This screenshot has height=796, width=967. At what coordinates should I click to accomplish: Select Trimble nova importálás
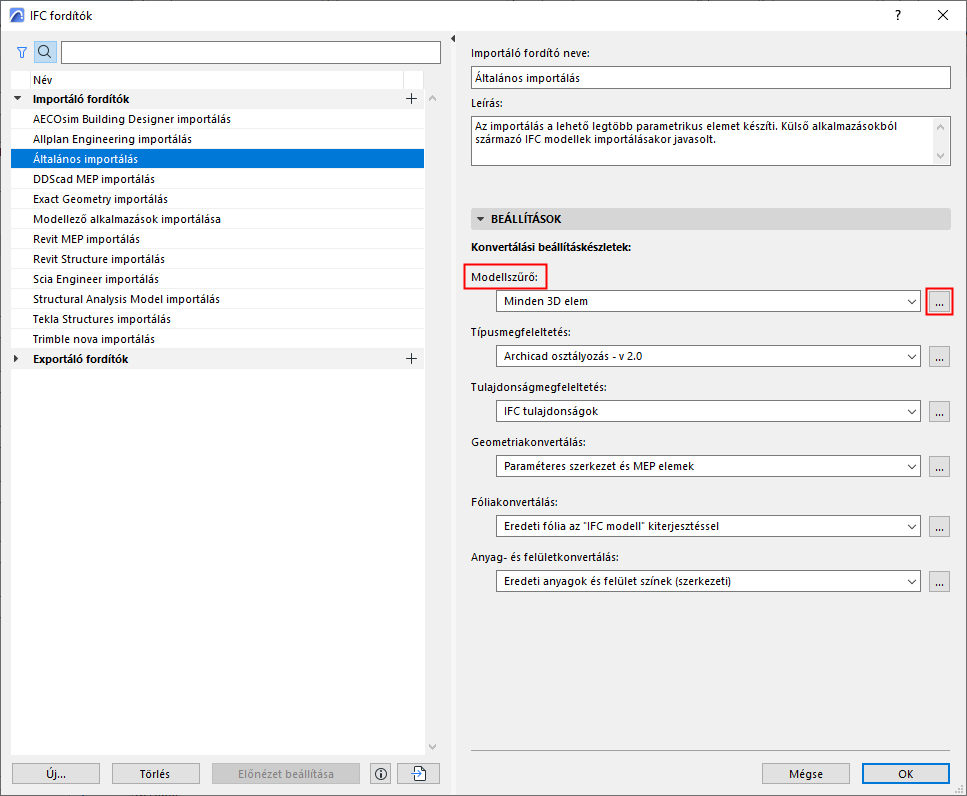coord(217,339)
